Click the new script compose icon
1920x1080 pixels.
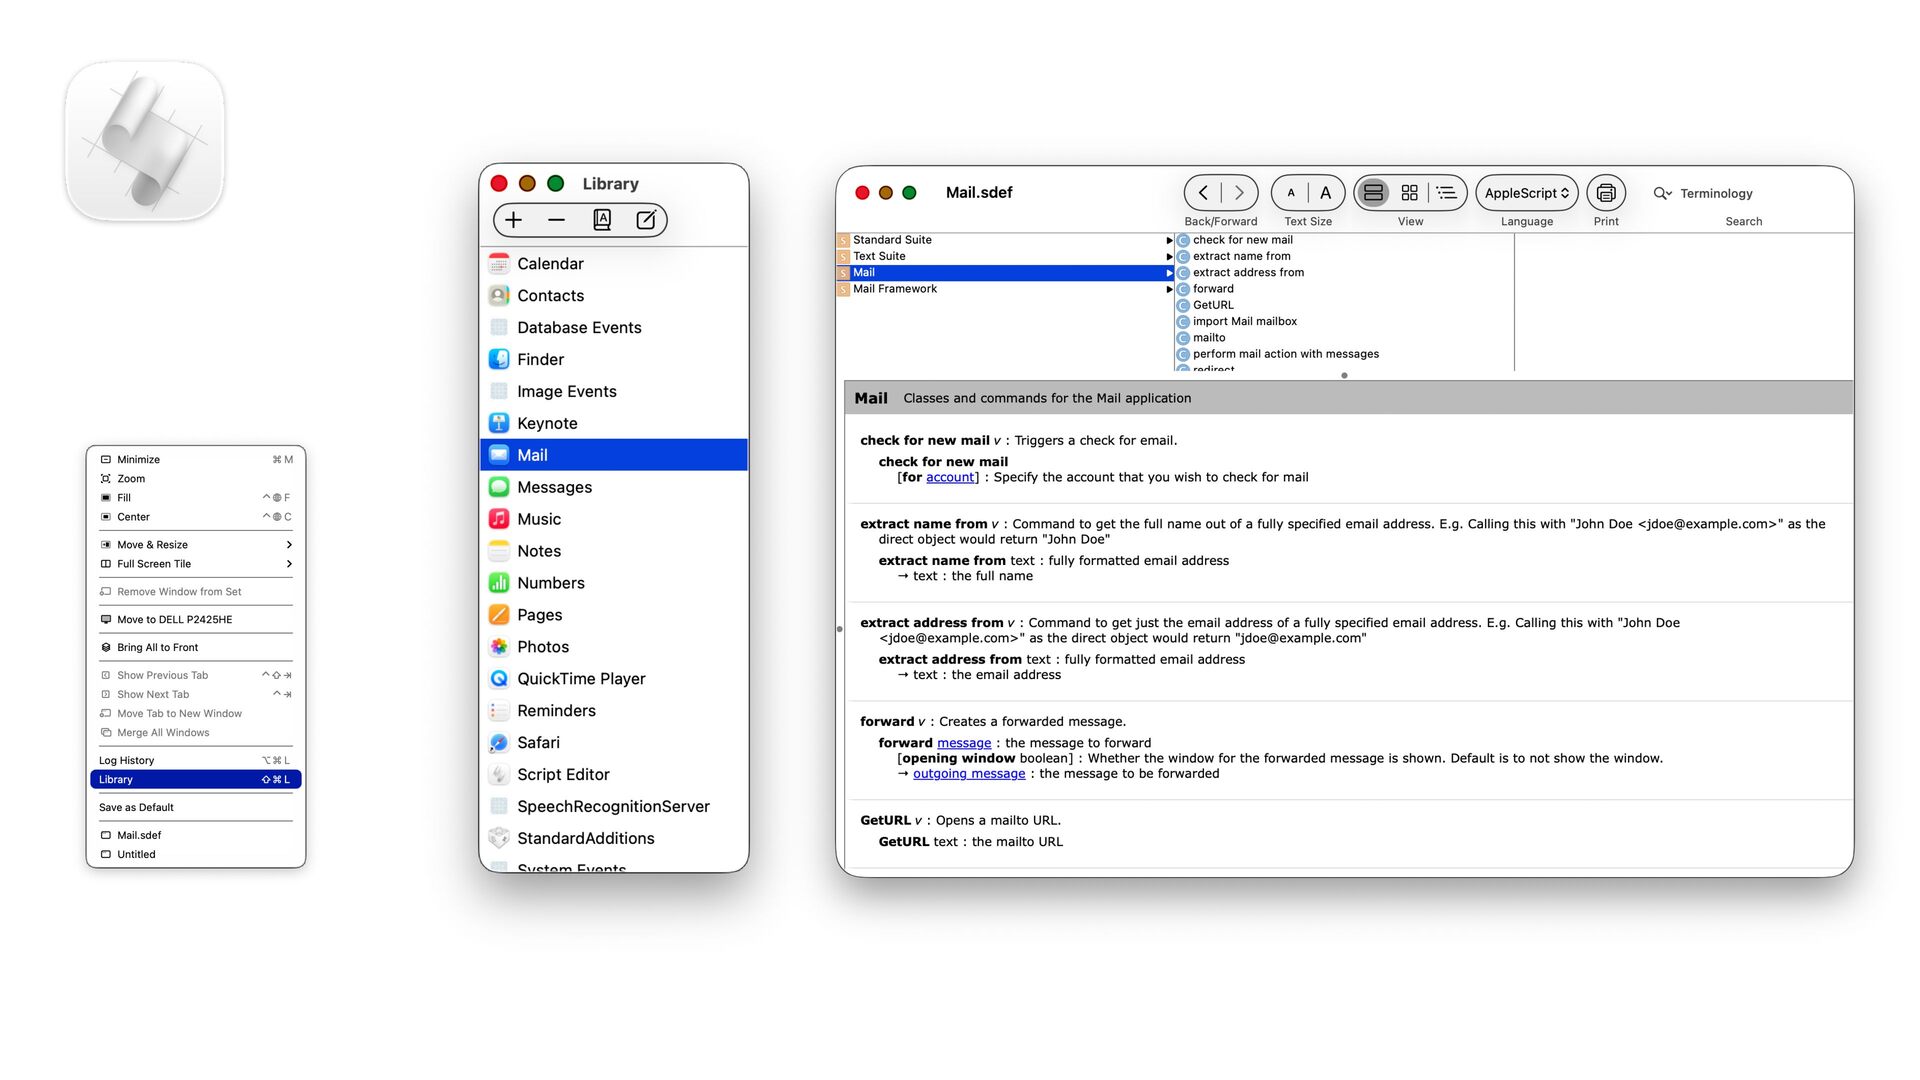646,220
